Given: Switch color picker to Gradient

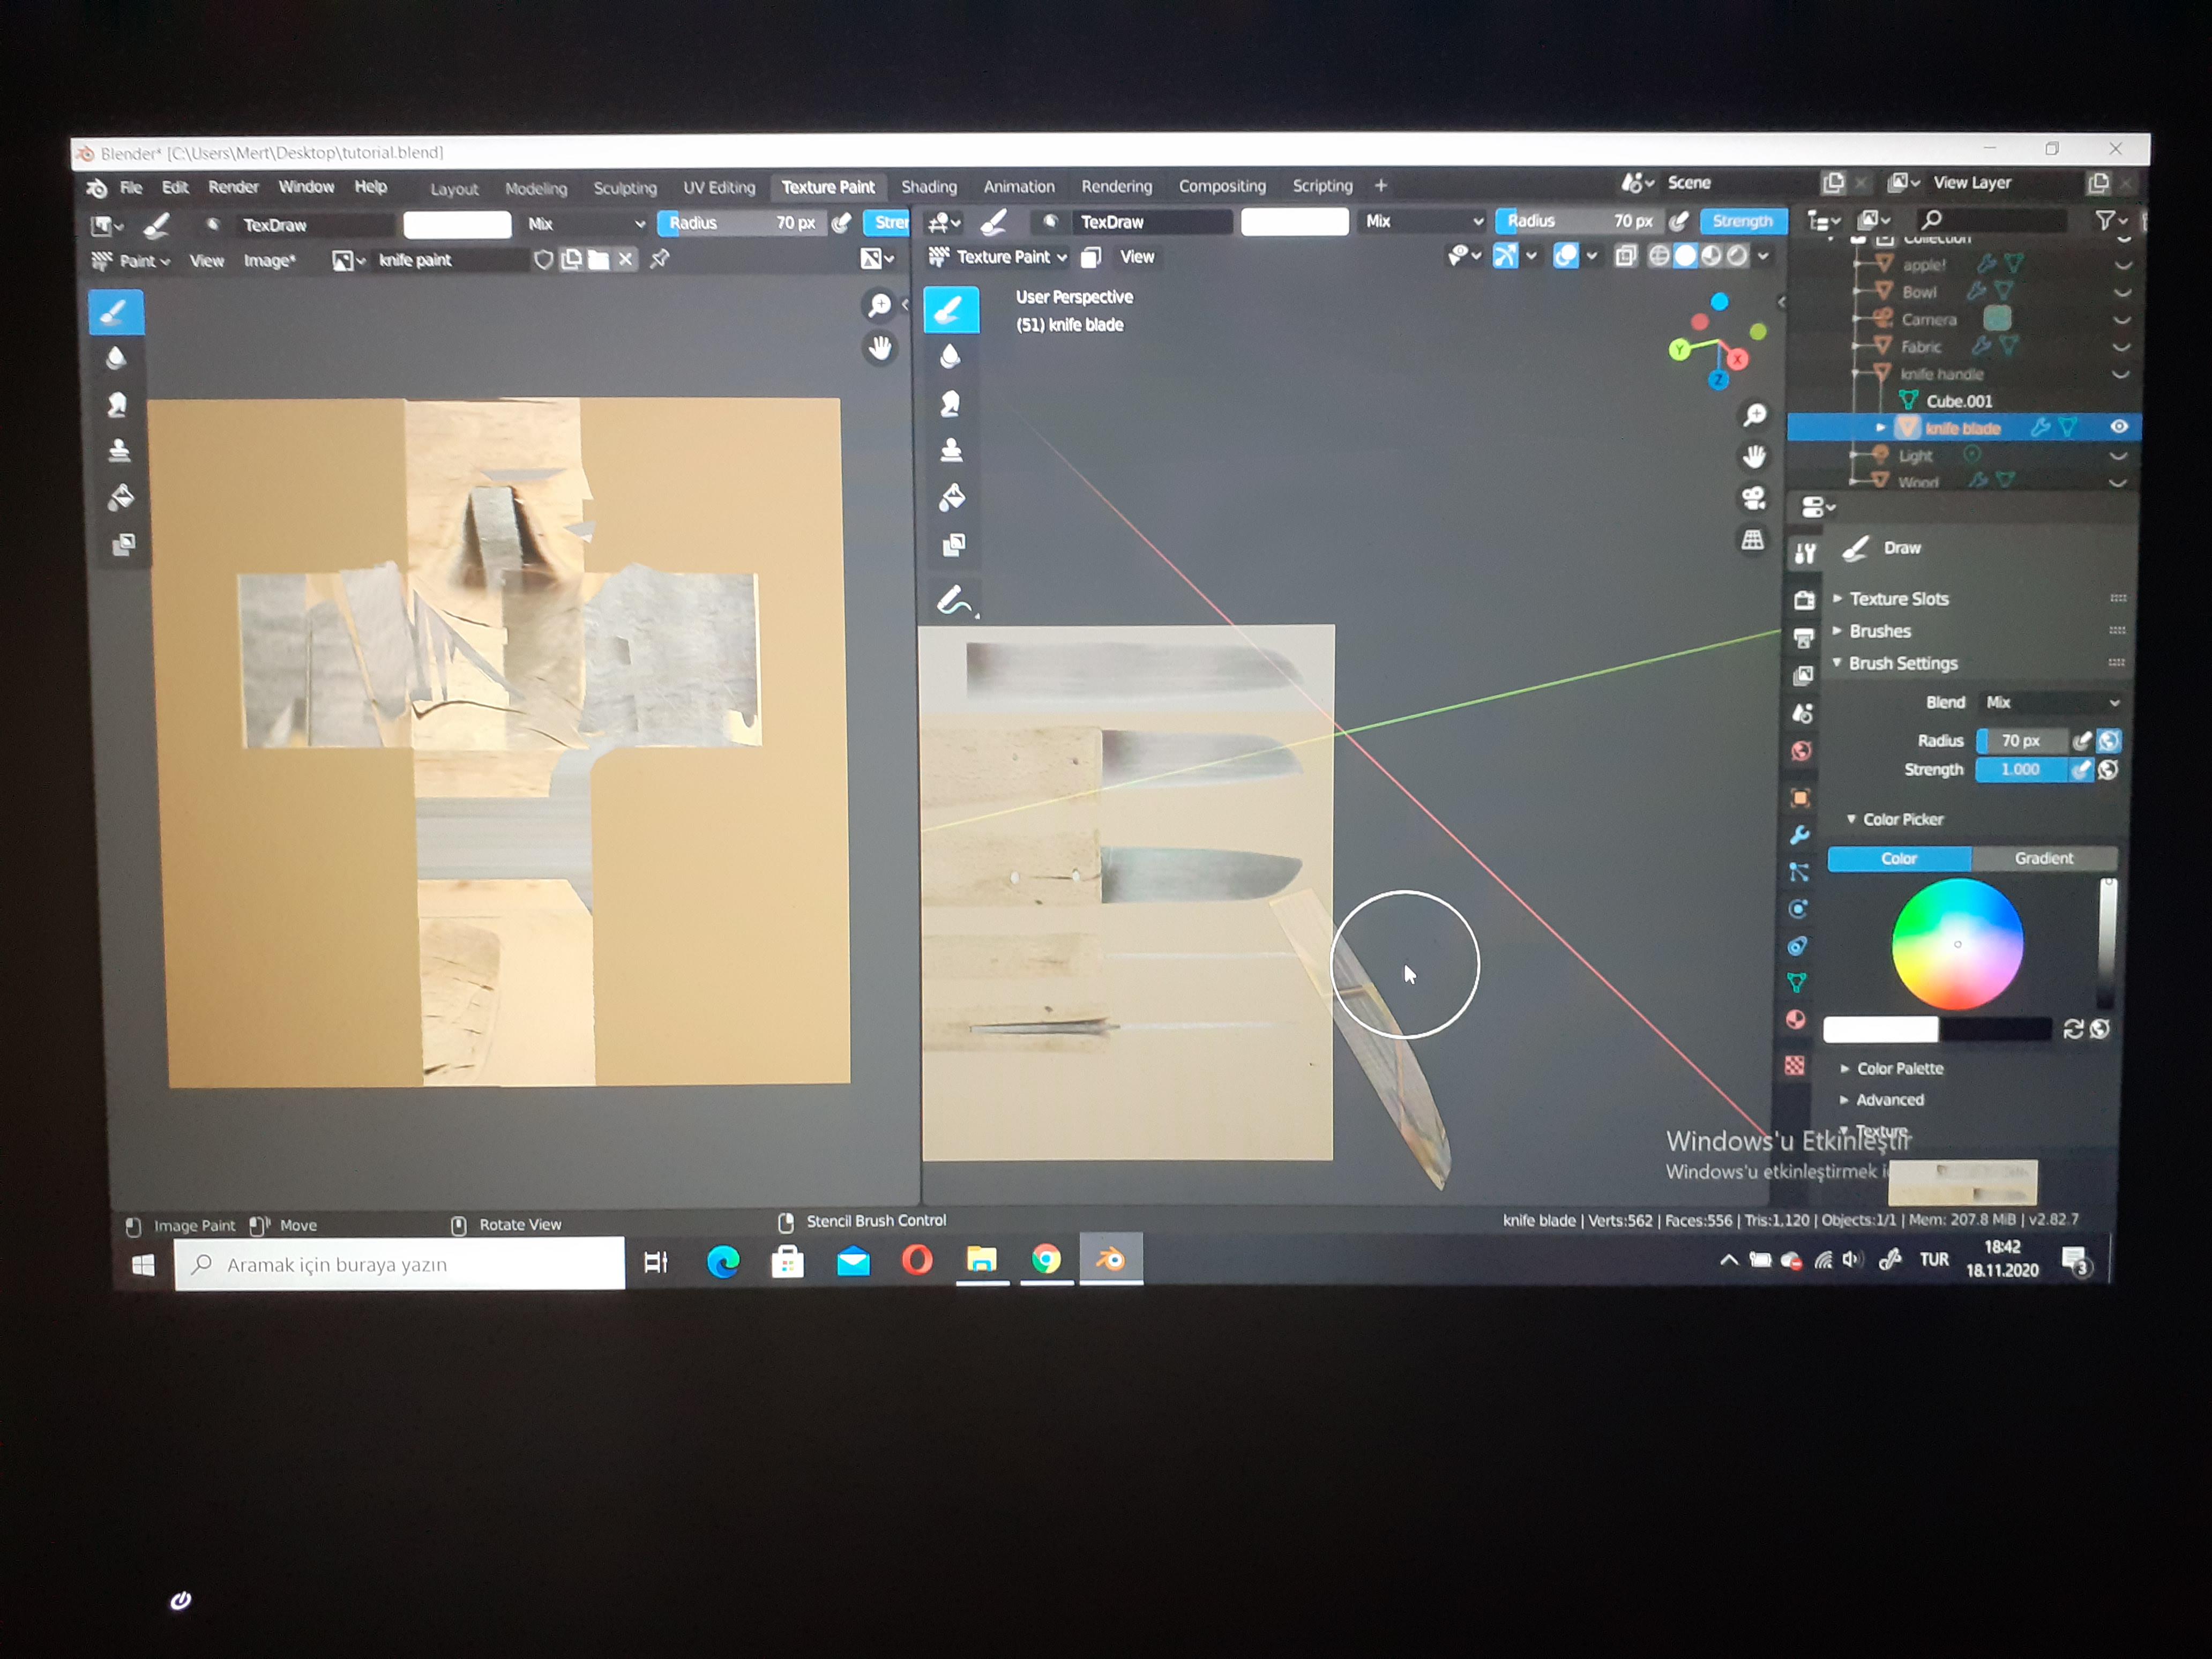Looking at the screenshot, I should (x=2043, y=858).
